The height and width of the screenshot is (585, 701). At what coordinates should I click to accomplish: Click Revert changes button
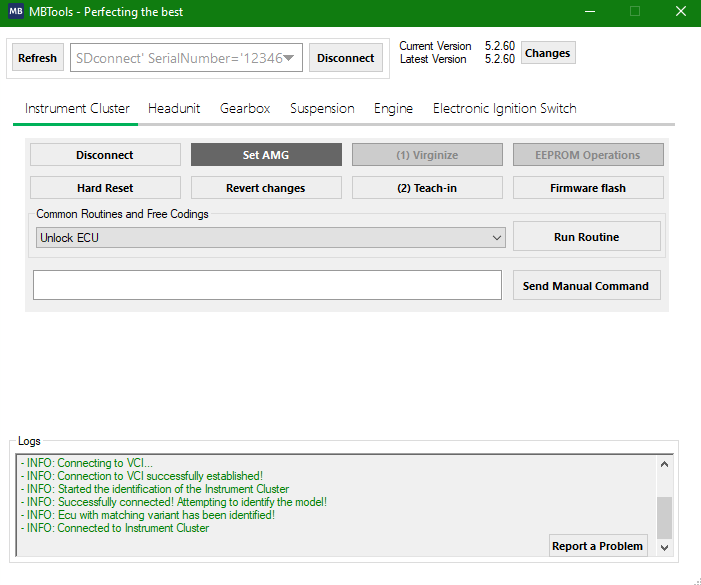coord(266,188)
